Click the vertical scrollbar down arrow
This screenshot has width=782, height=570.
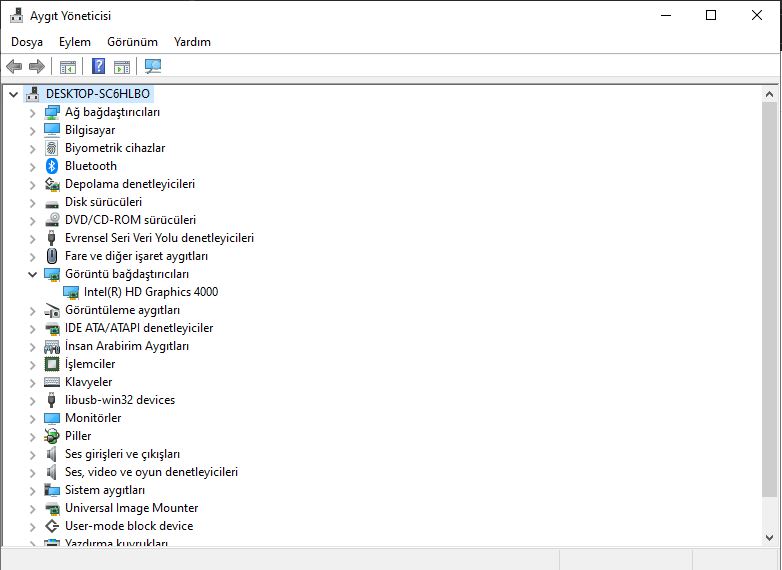pos(770,538)
